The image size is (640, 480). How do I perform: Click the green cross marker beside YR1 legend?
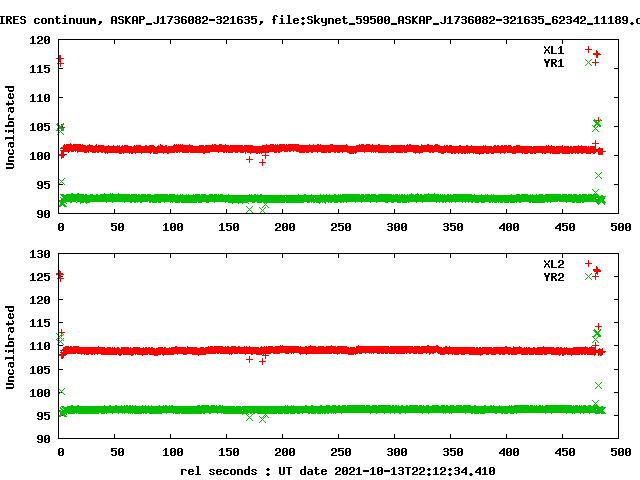coord(588,62)
